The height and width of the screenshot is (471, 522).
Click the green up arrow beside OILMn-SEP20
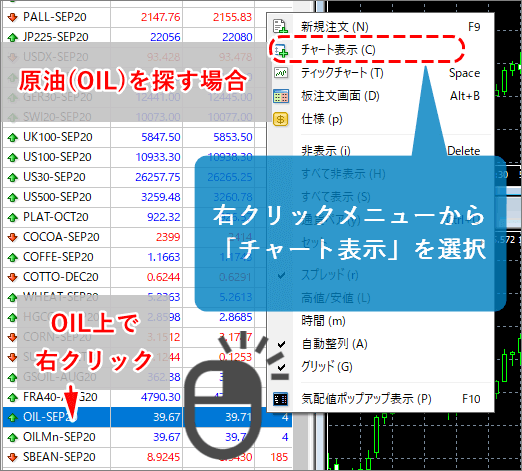[x=13, y=437]
